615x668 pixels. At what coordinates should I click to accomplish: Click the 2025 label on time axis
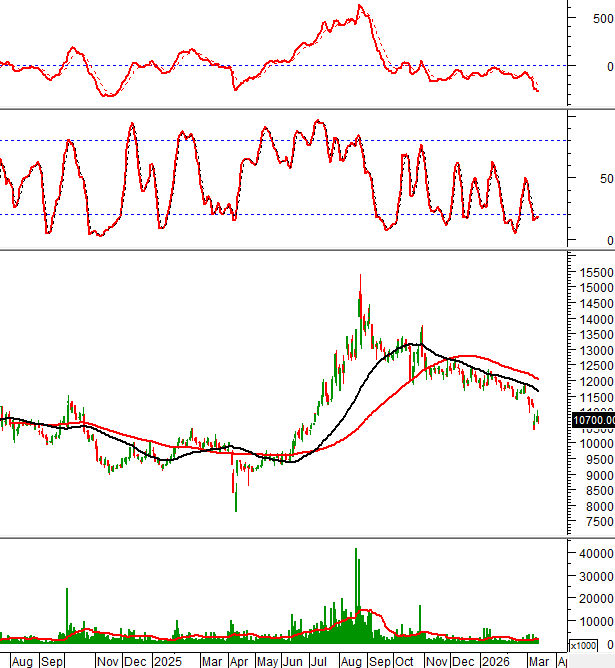coord(167,661)
